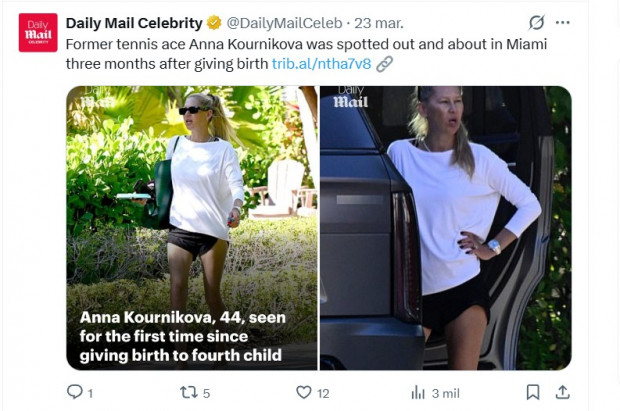Like the post with the heart icon

tap(303, 392)
